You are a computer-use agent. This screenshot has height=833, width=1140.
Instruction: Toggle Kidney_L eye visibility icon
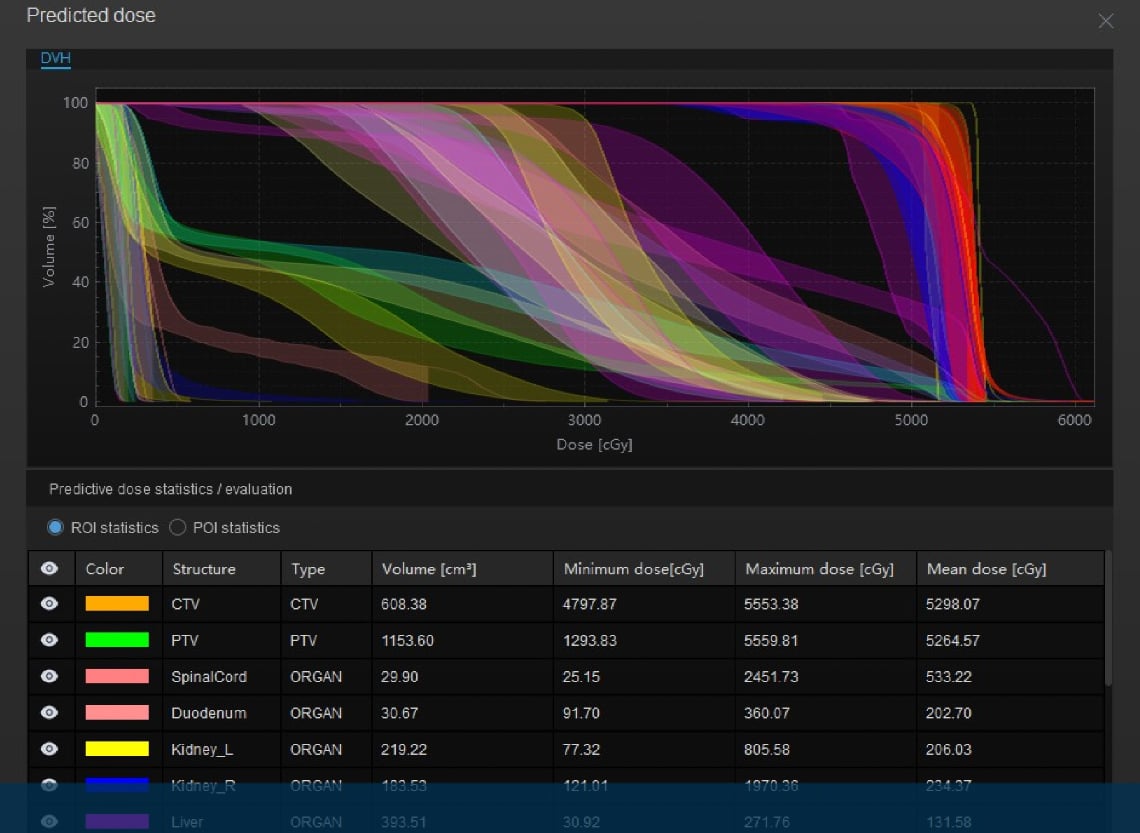point(49,749)
